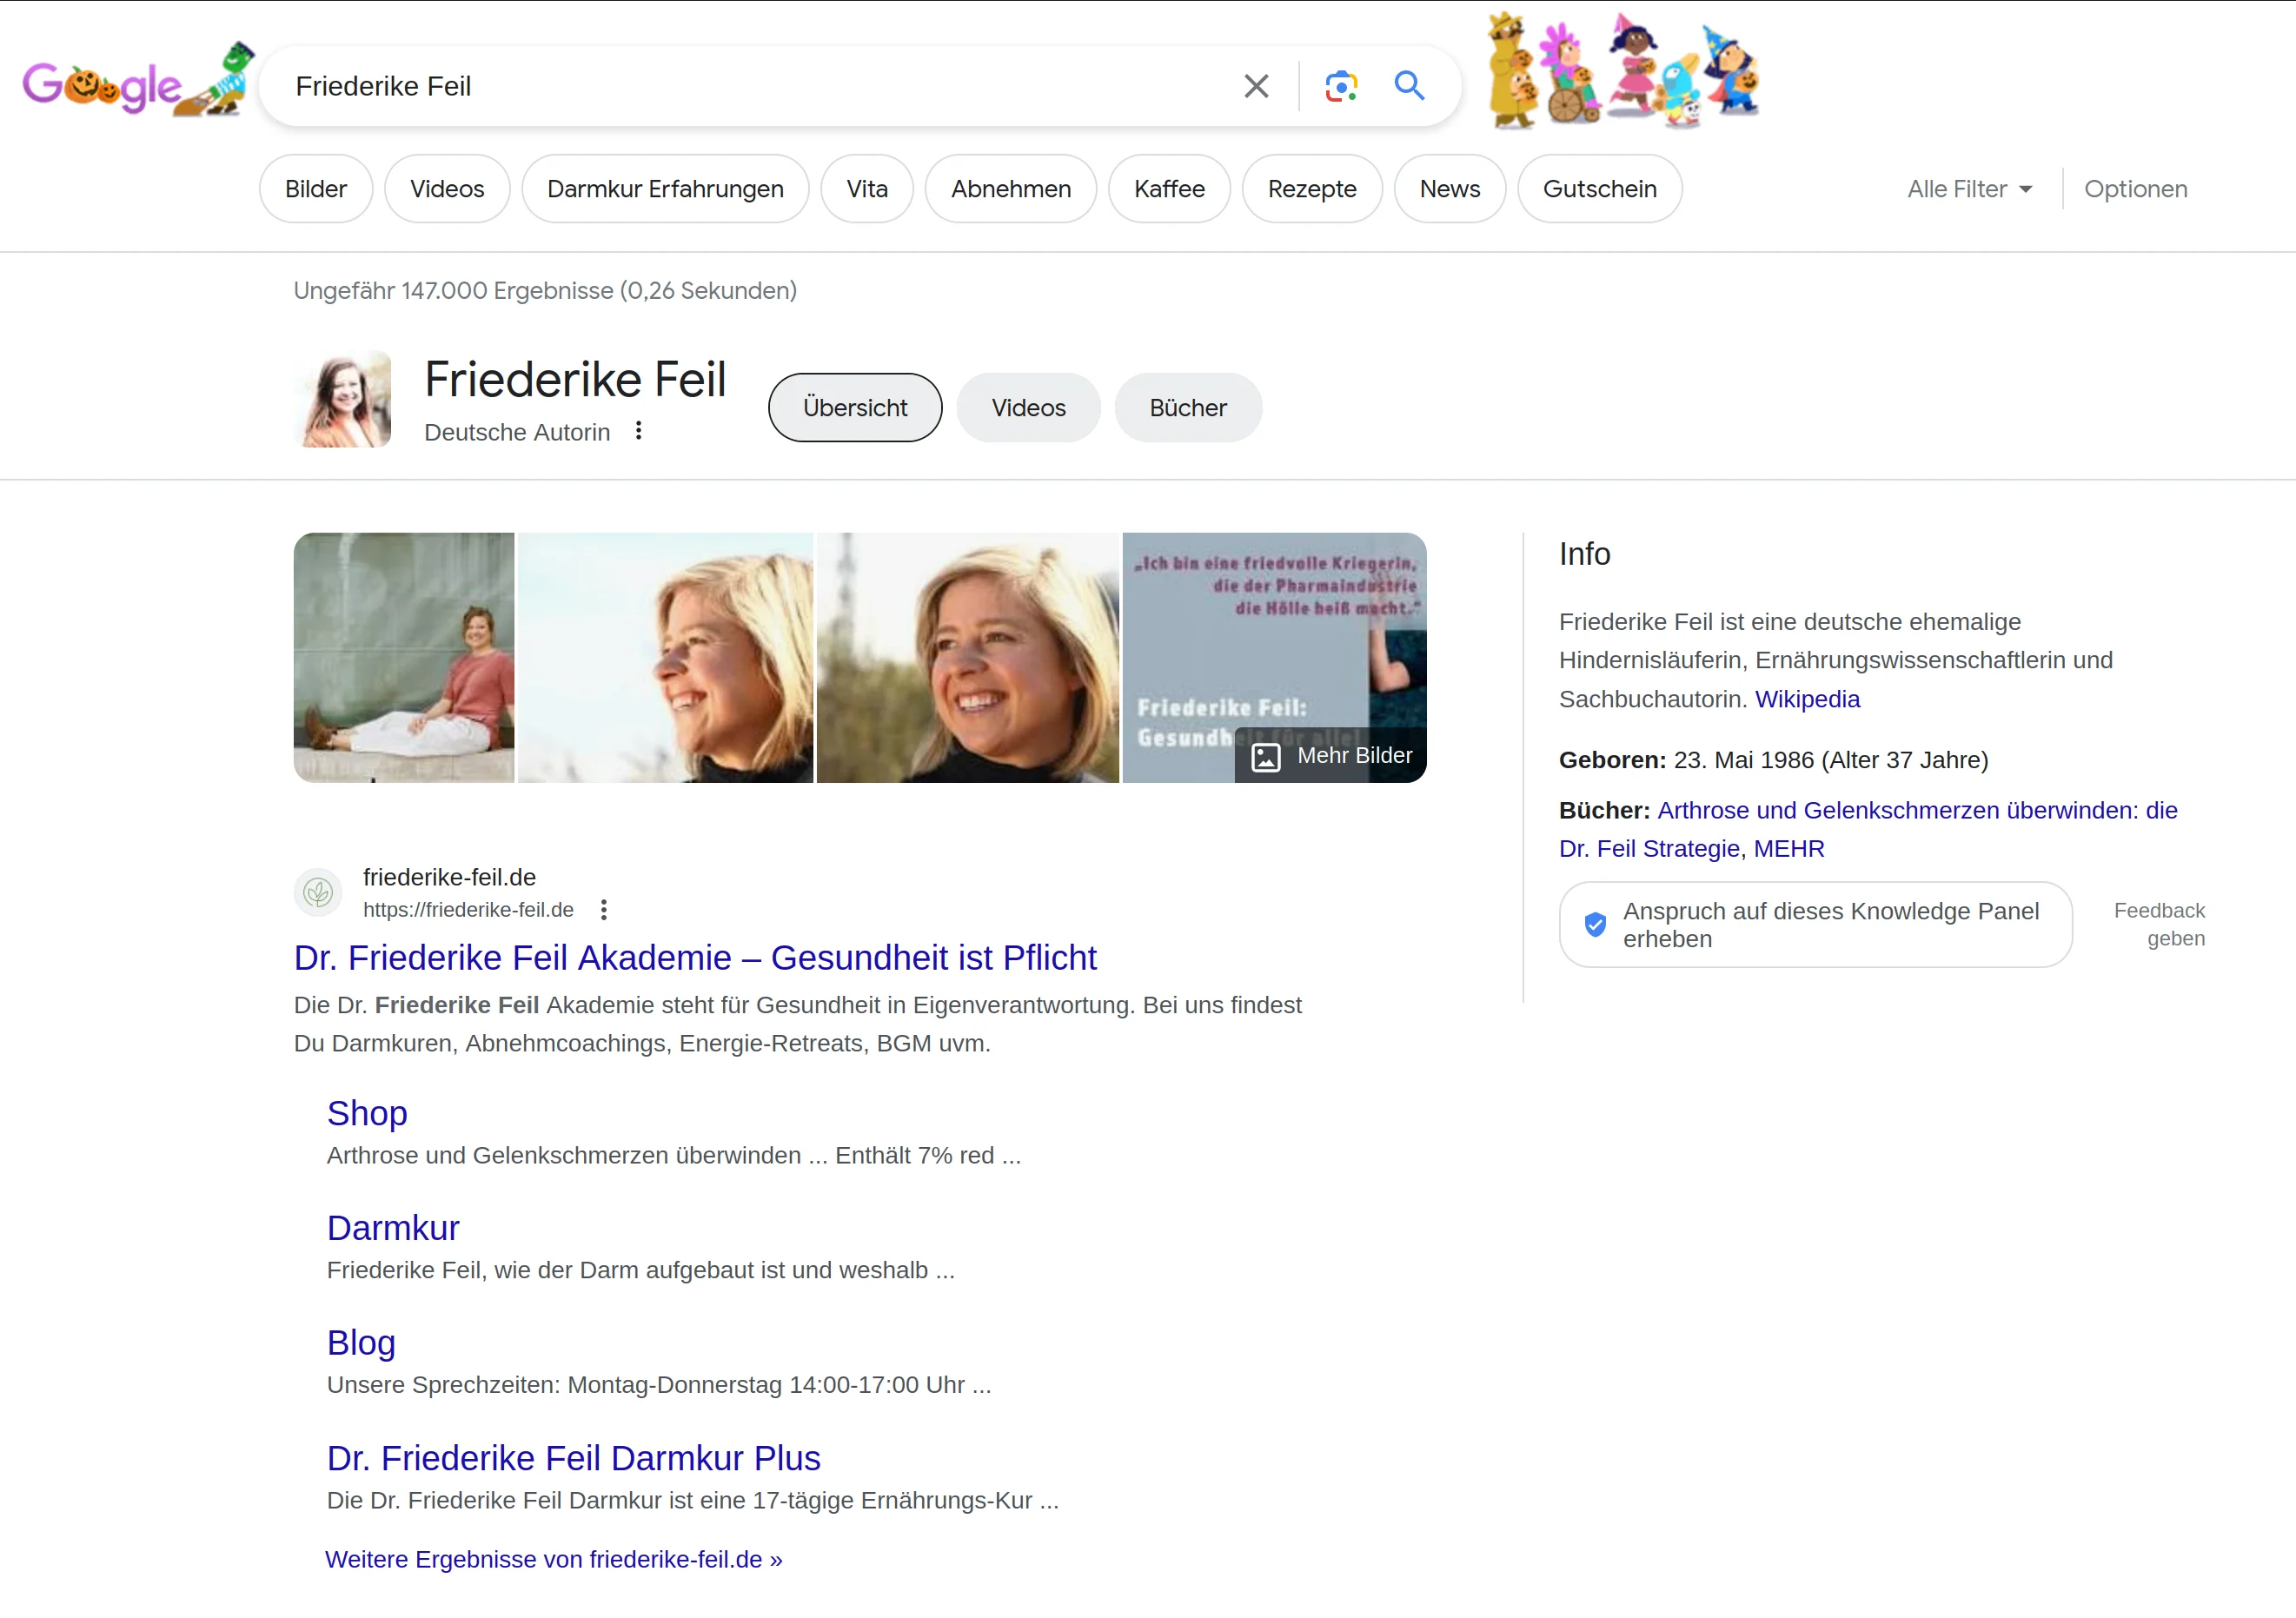Open options dots next to Deutsche Autorin

click(638, 431)
